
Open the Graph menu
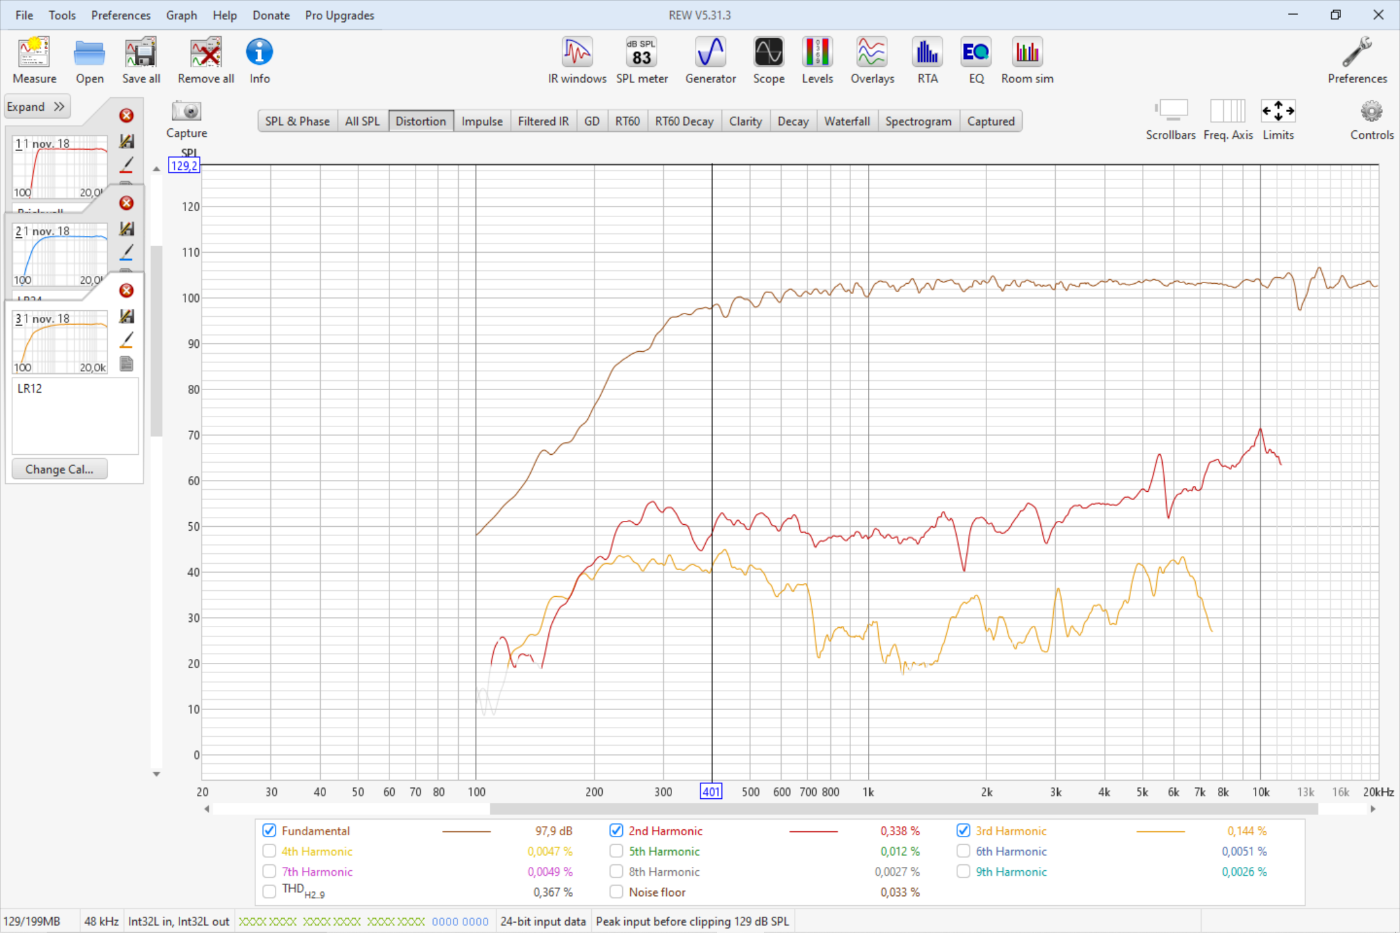point(181,15)
